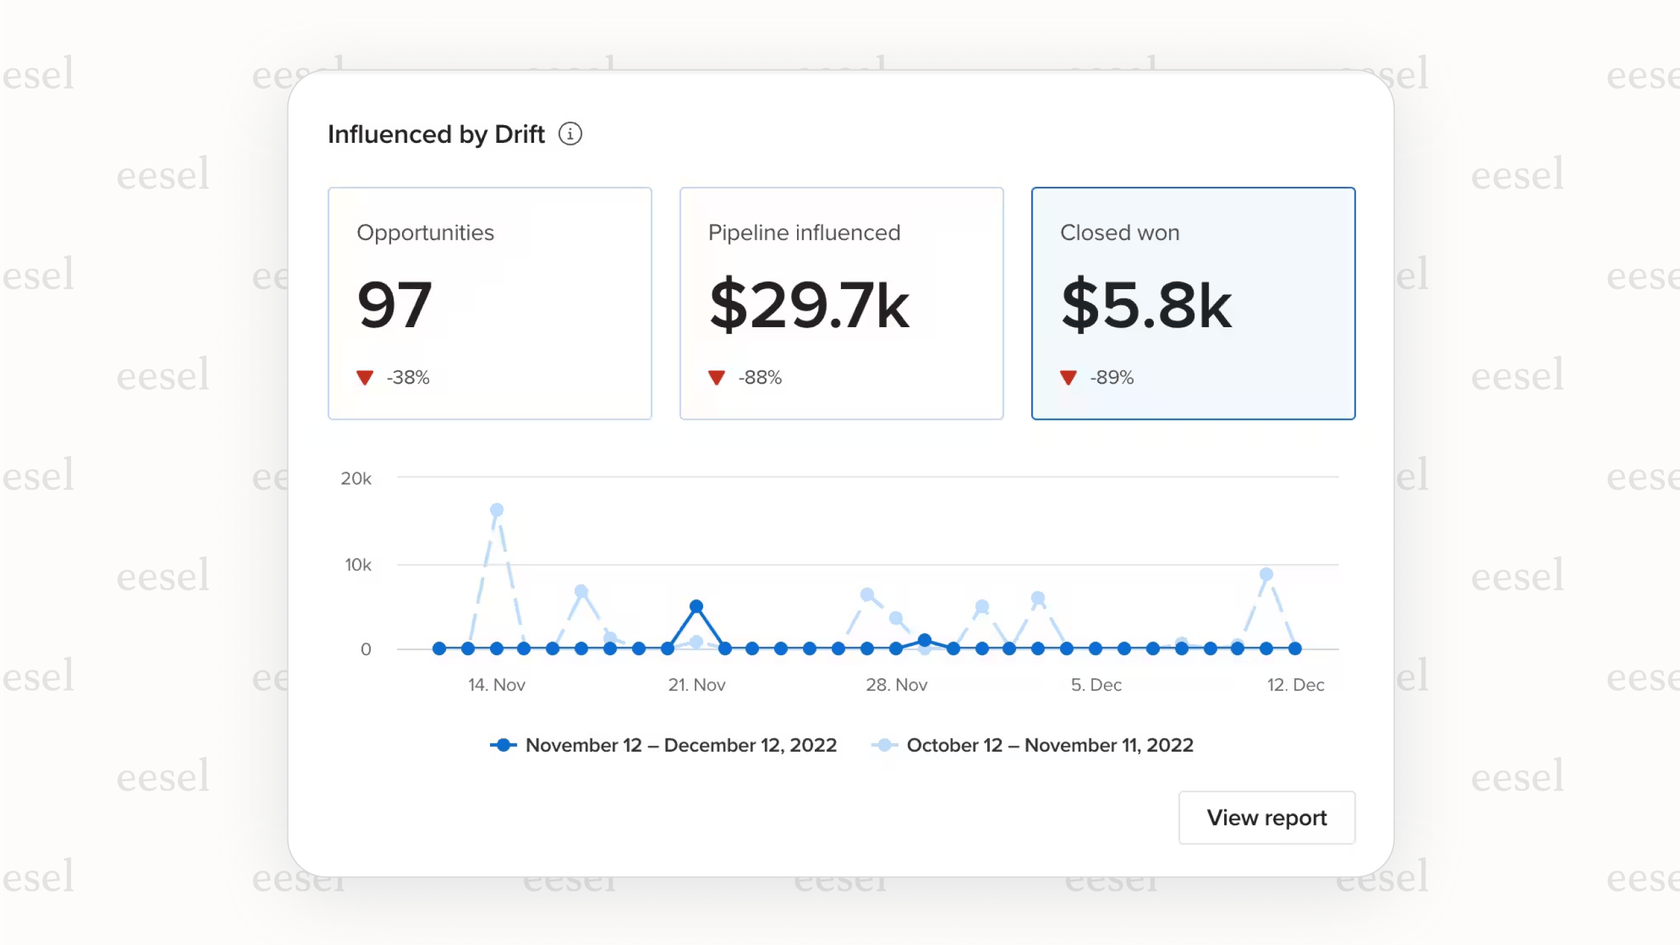Click the red decrease arrow under Pipeline influenced
1680x945 pixels.
coord(716,378)
